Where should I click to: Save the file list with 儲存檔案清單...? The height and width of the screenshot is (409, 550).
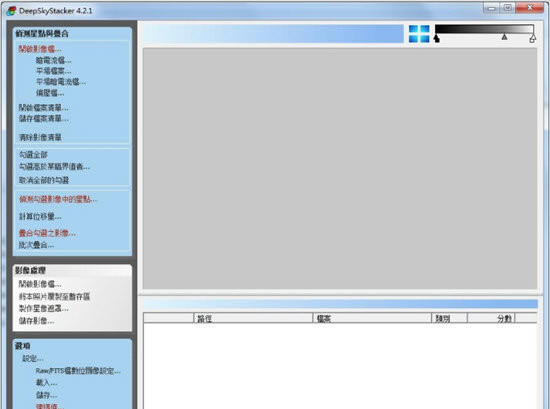coord(43,119)
